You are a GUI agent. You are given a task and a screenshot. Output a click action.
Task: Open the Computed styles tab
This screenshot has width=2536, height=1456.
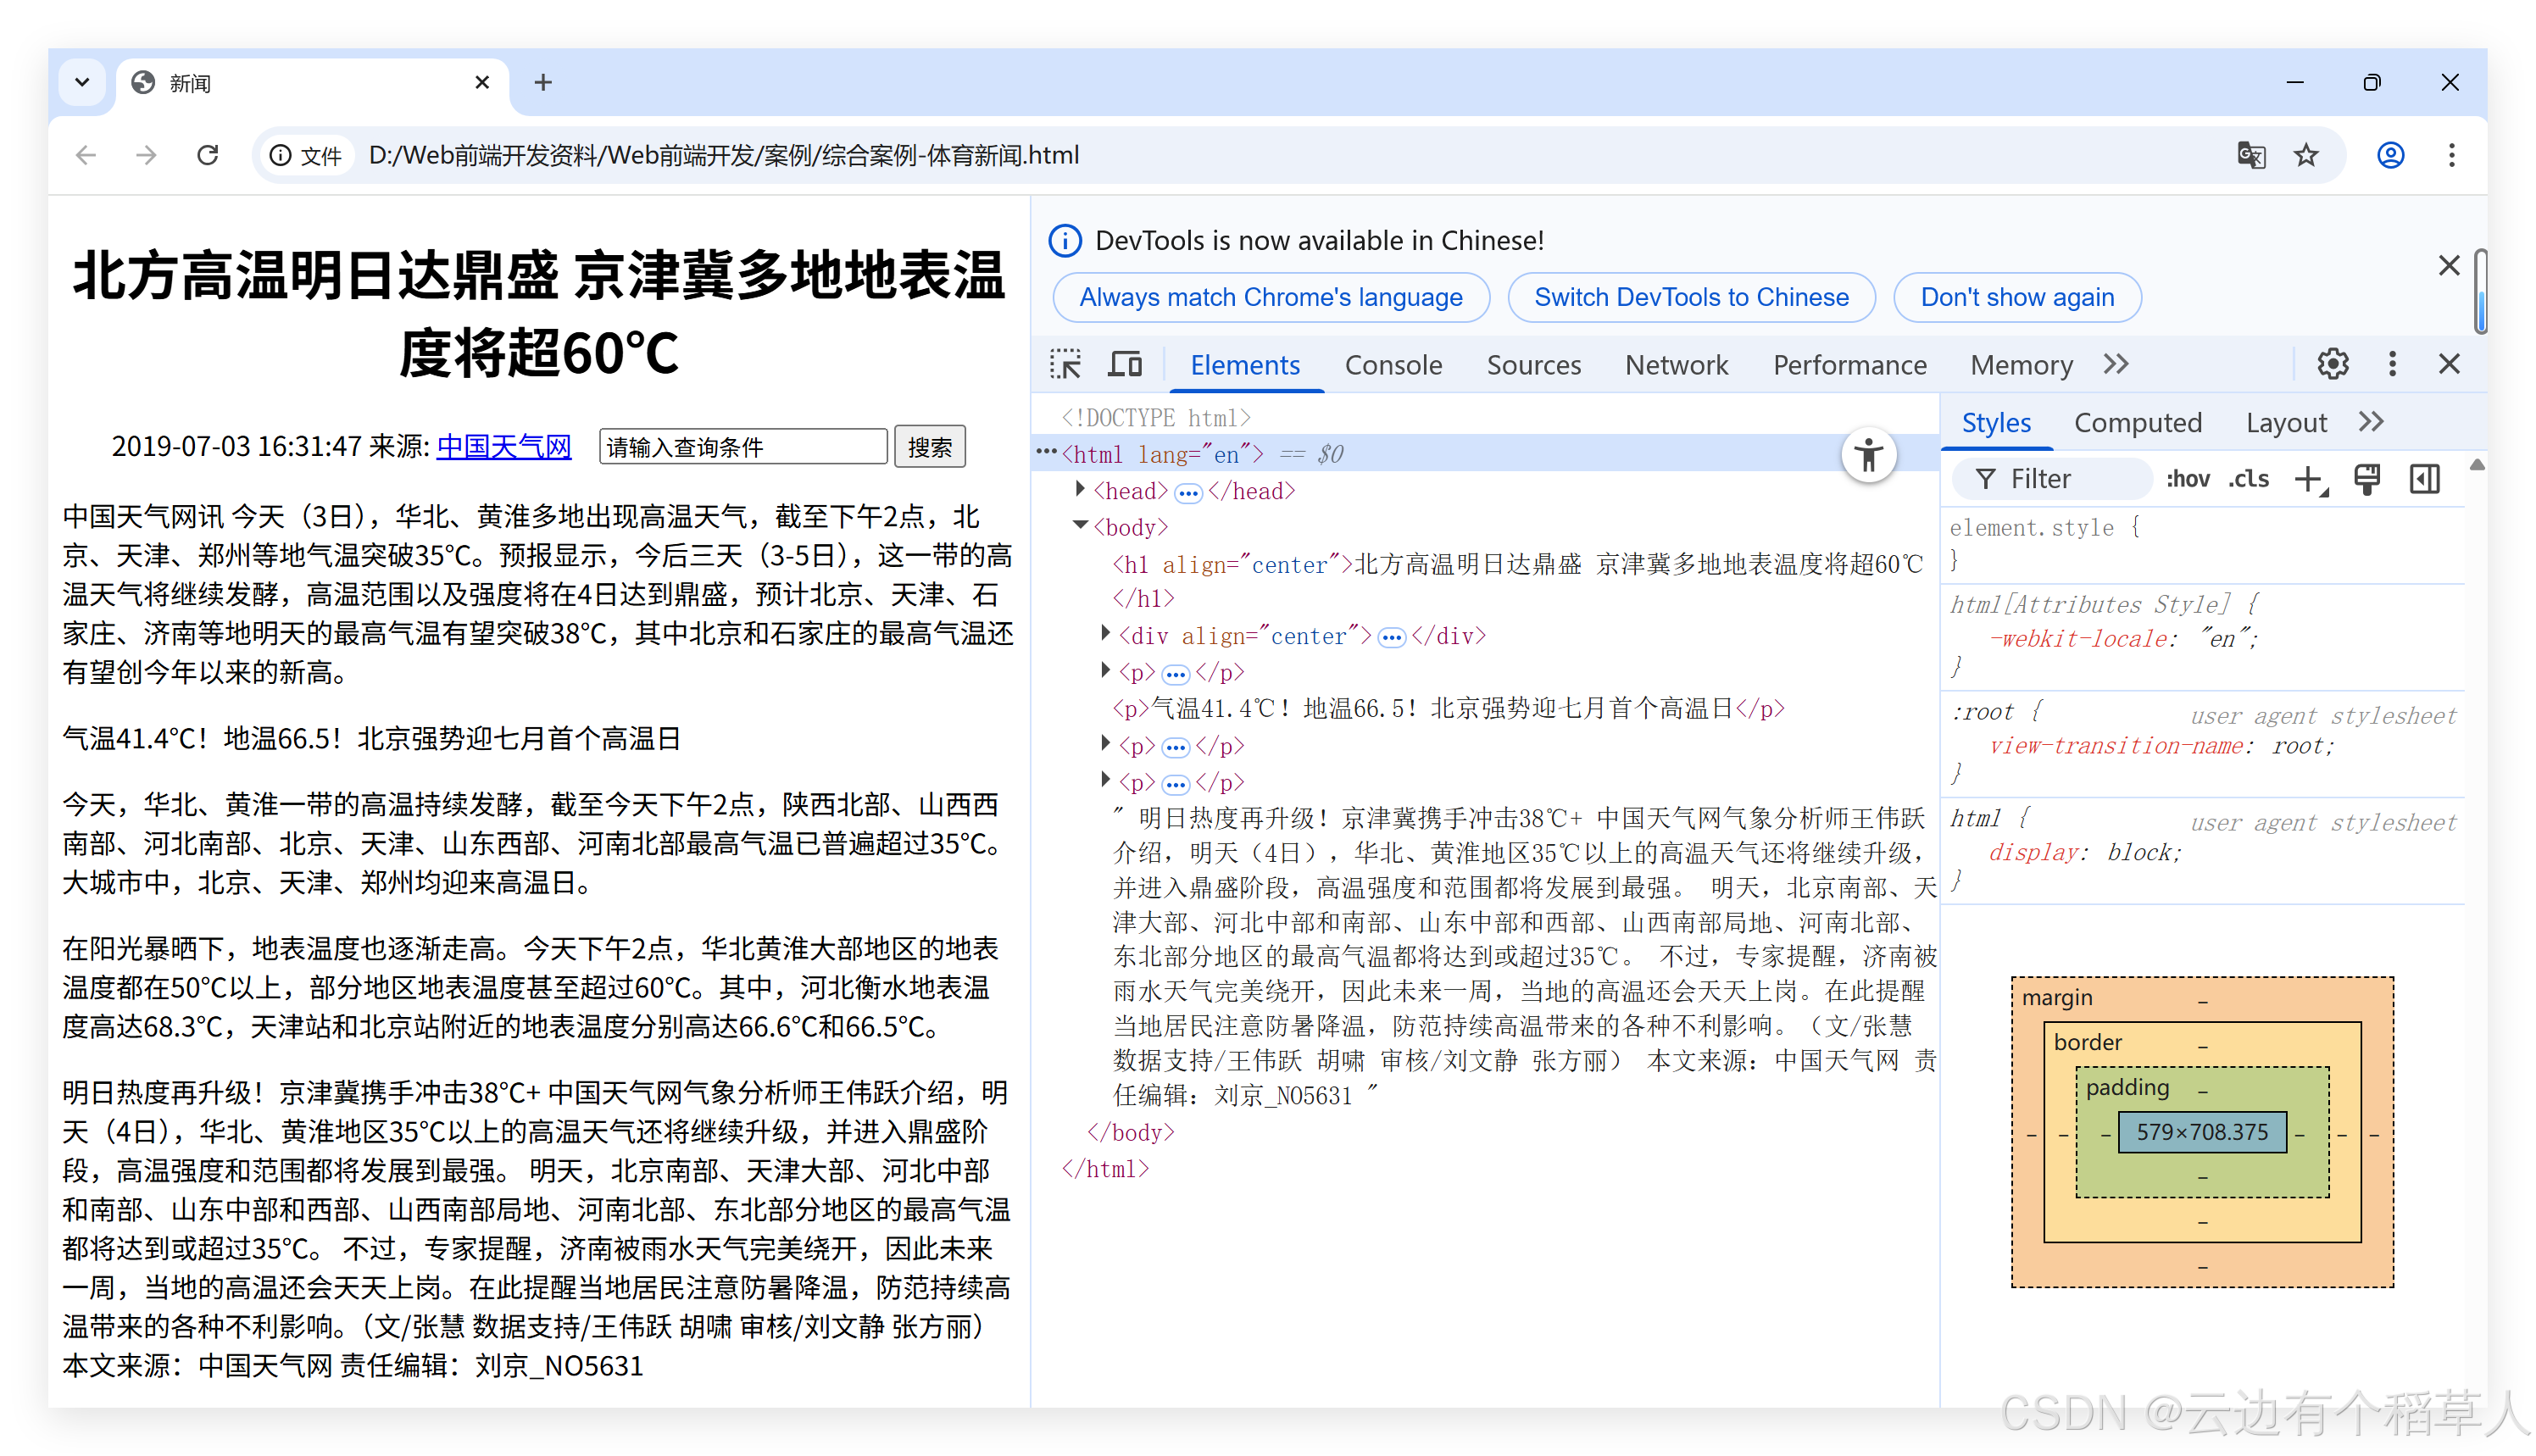(x=2138, y=422)
